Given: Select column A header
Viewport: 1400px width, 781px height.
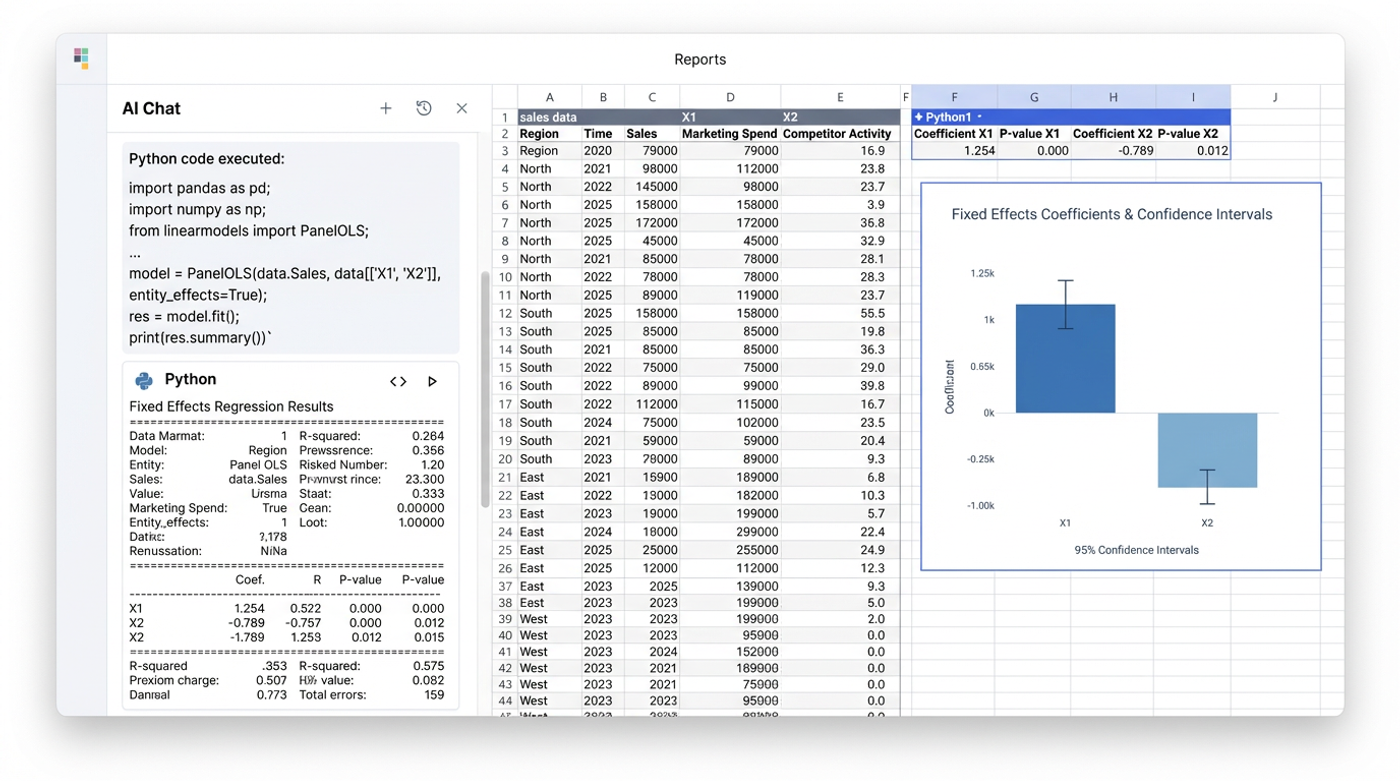Looking at the screenshot, I should [549, 97].
